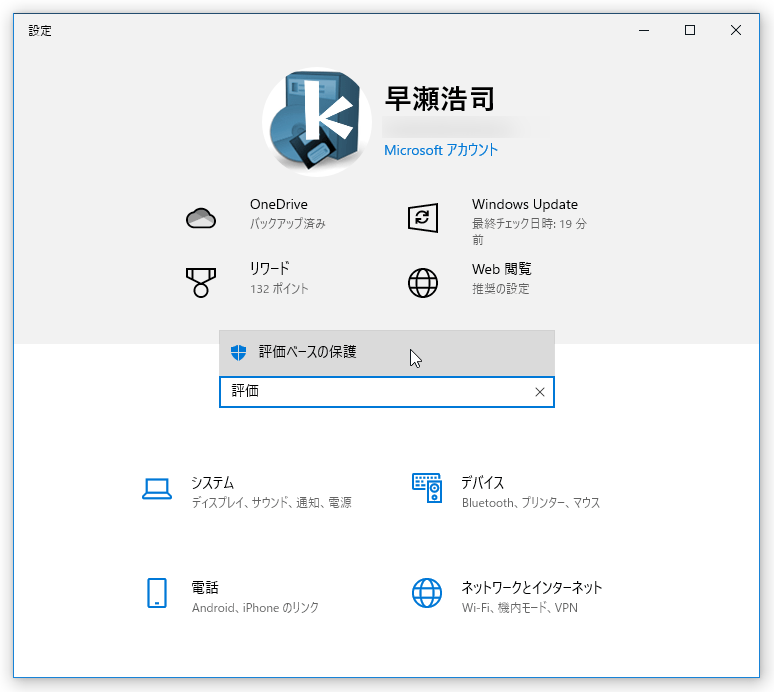
Task: Open ネットワークとインターネット settings category
Action: (x=532, y=587)
